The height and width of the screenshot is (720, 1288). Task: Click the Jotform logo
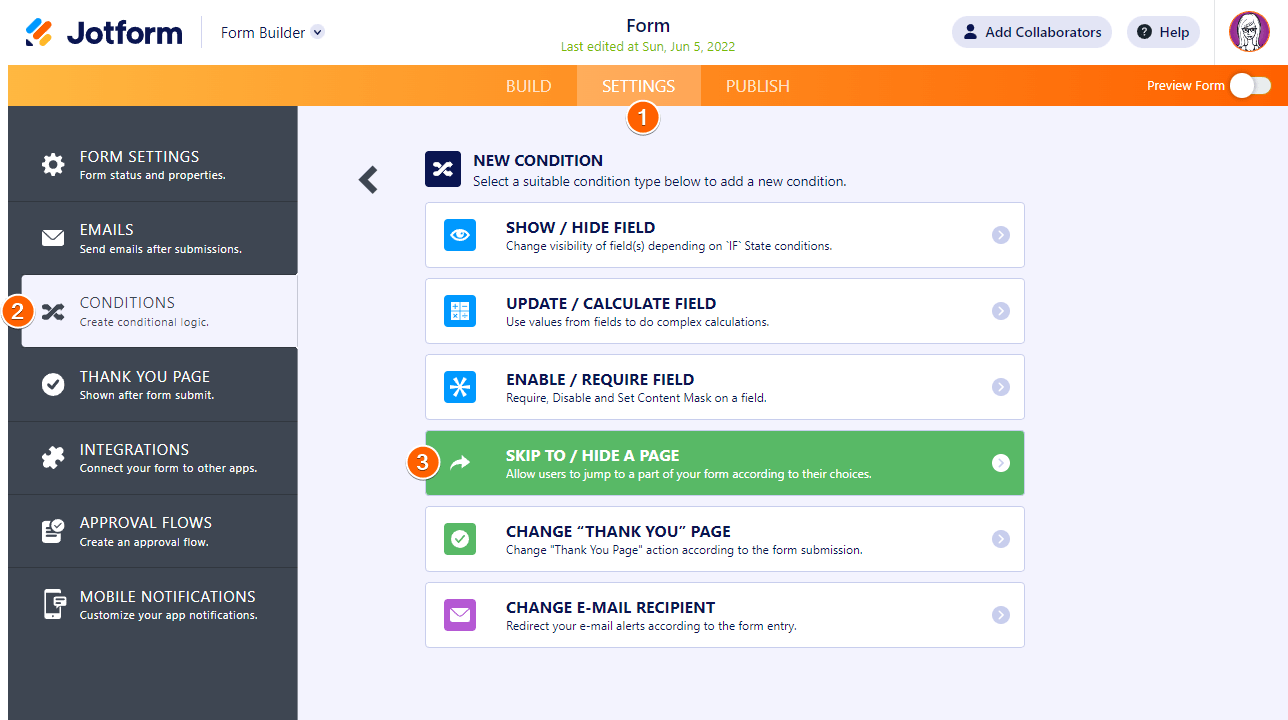(x=104, y=32)
